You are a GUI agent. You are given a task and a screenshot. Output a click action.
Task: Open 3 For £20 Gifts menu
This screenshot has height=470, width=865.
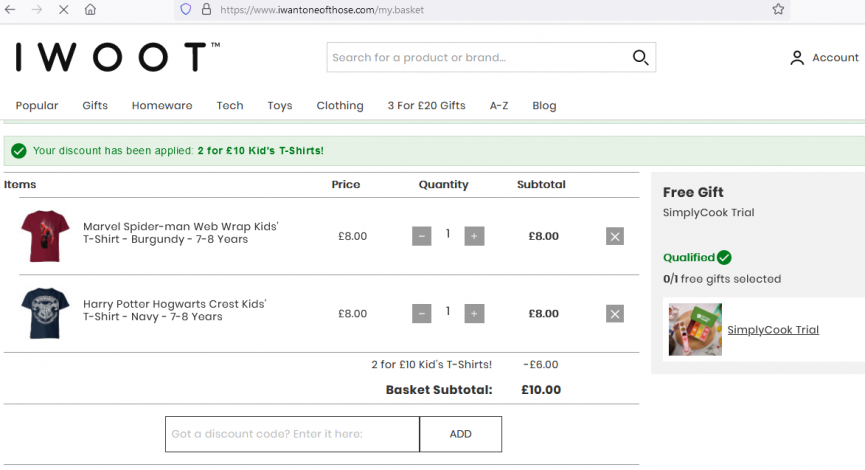(x=426, y=105)
